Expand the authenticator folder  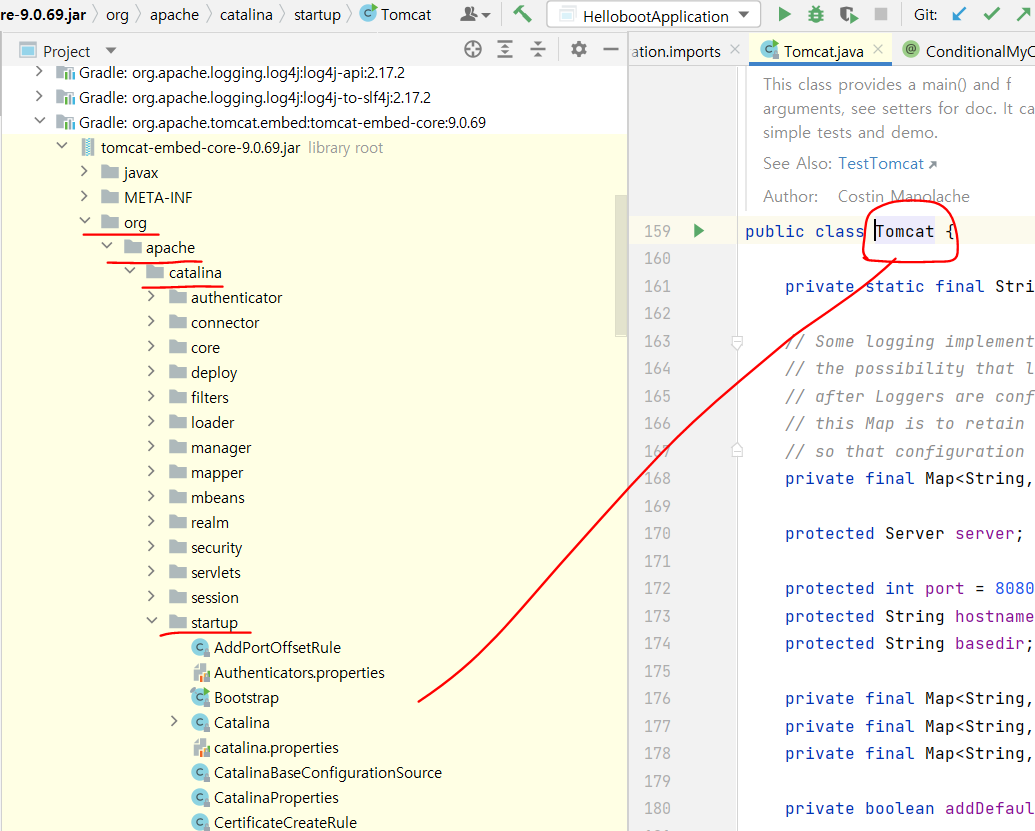pyautogui.click(x=151, y=297)
